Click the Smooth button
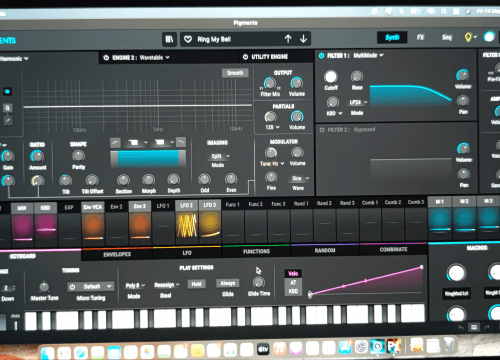 tap(235, 73)
